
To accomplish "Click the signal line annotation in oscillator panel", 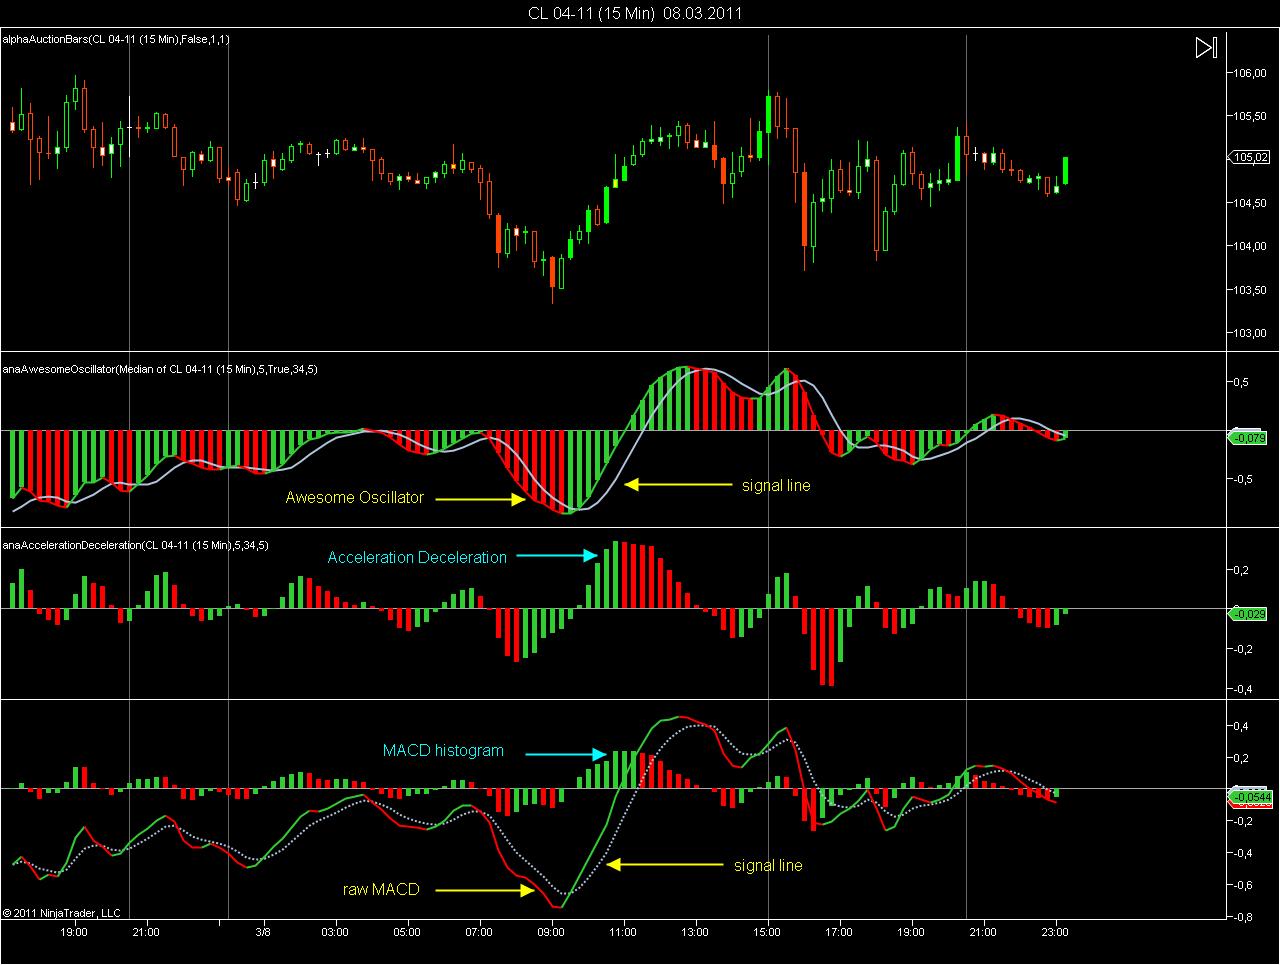I will (x=776, y=485).
